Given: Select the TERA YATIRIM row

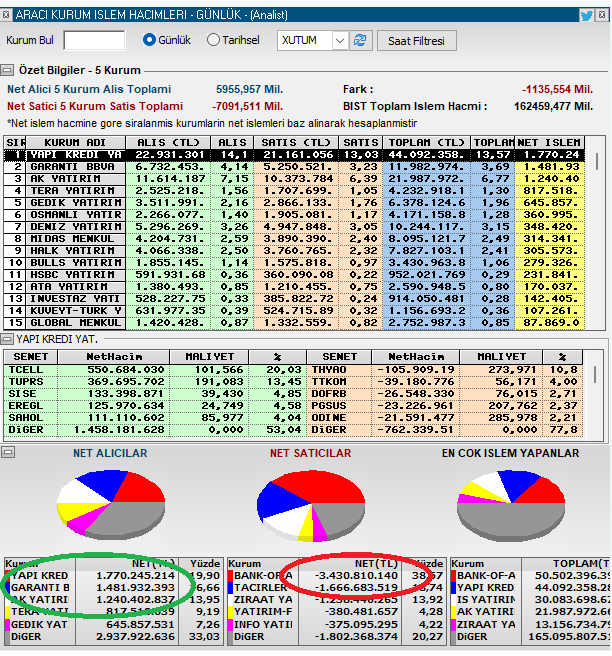Looking at the screenshot, I should [294, 191].
